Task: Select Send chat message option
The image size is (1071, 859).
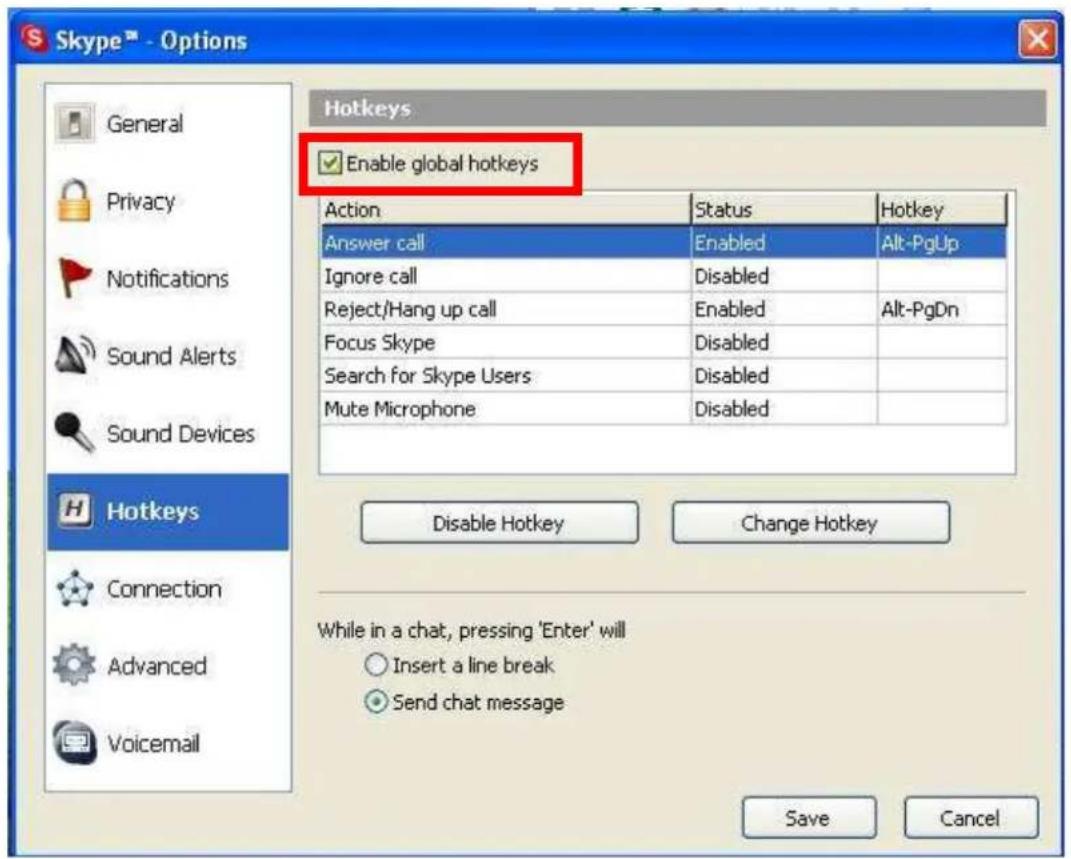Action: [376, 702]
